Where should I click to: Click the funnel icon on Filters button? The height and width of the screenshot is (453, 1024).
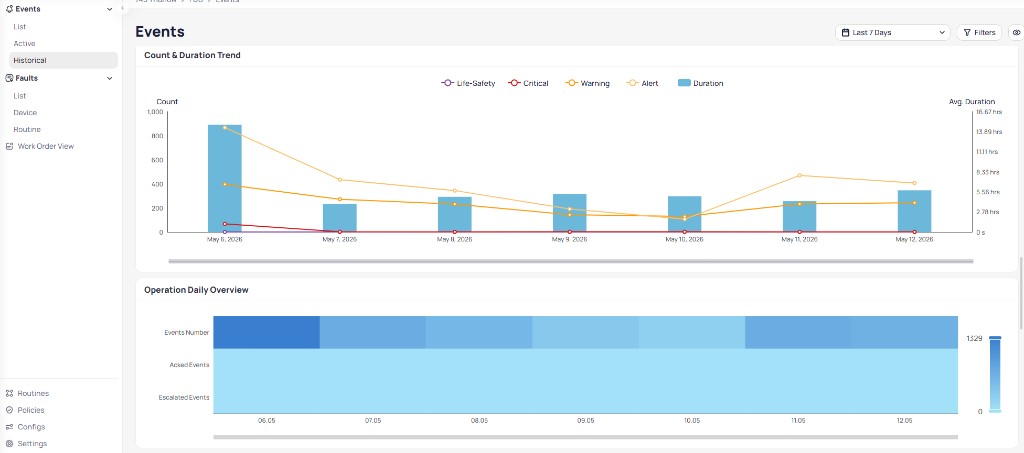pos(967,33)
